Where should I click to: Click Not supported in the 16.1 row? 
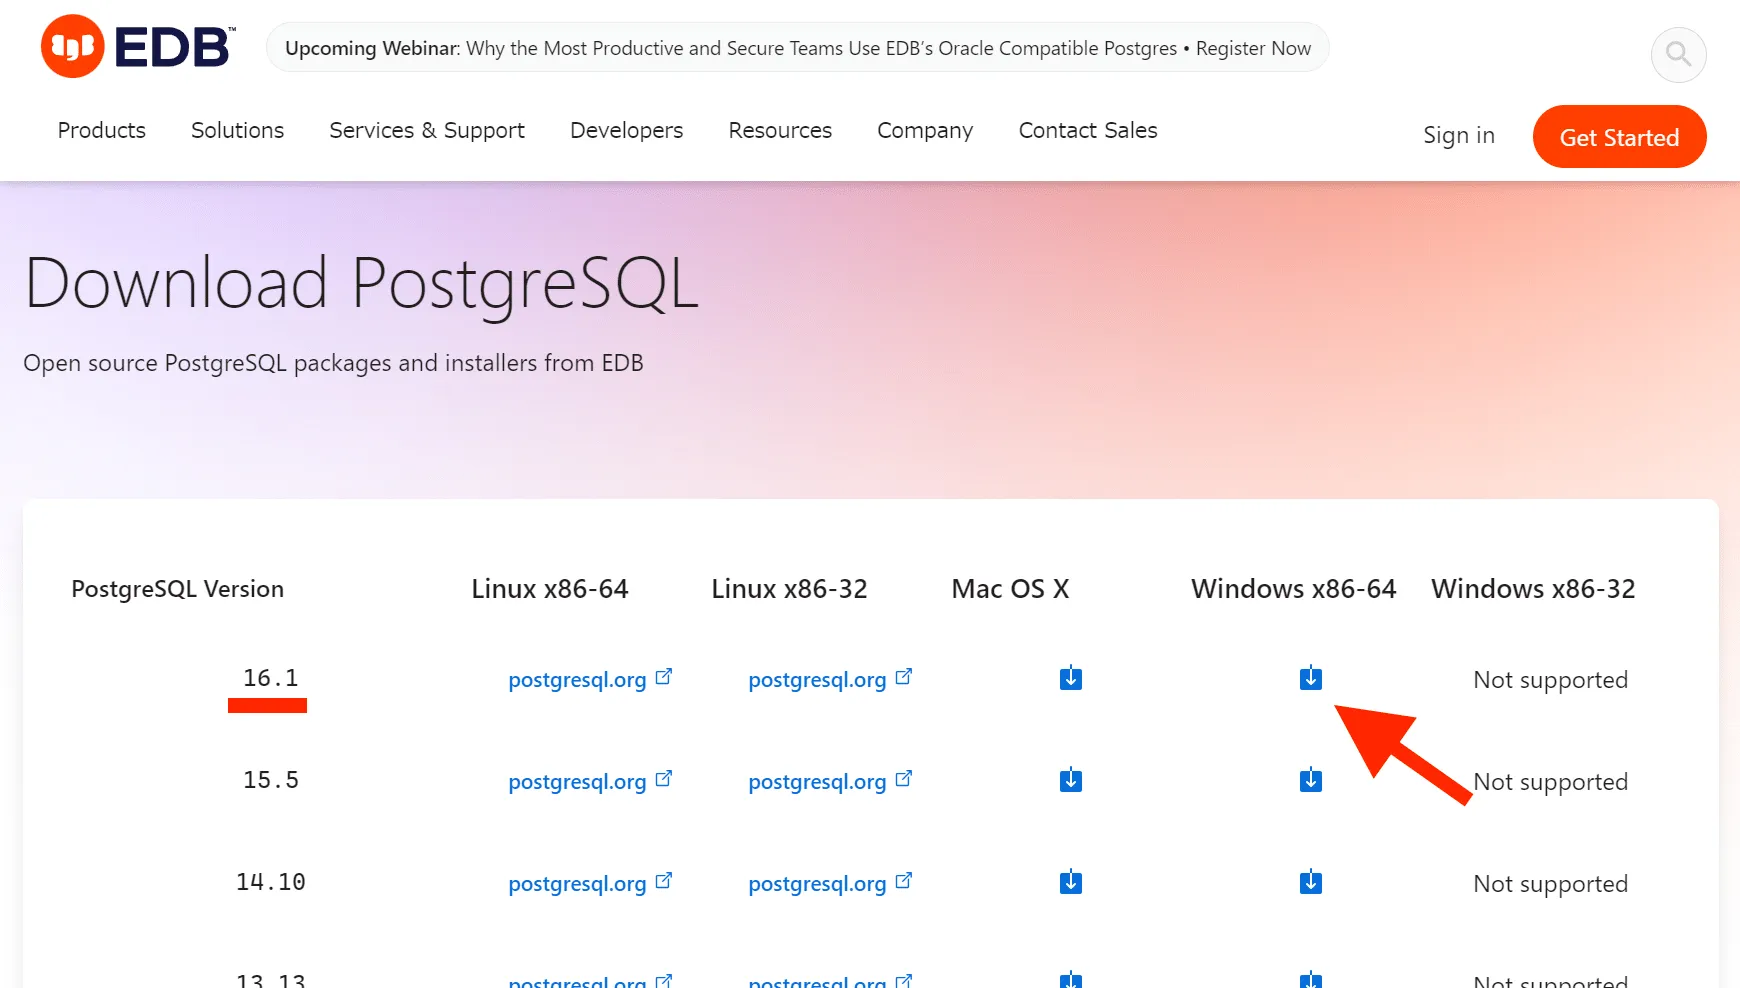pyautogui.click(x=1550, y=680)
